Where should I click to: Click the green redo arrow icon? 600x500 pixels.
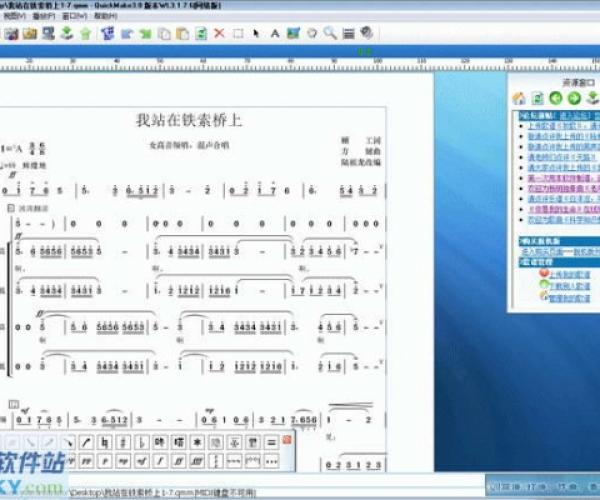point(145,34)
